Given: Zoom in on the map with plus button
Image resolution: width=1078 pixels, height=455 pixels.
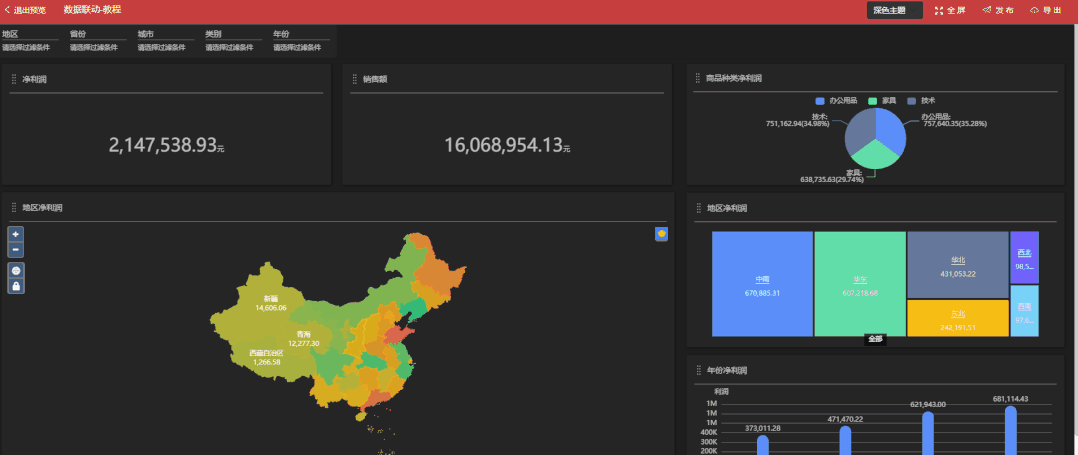Looking at the screenshot, I should 16,234.
